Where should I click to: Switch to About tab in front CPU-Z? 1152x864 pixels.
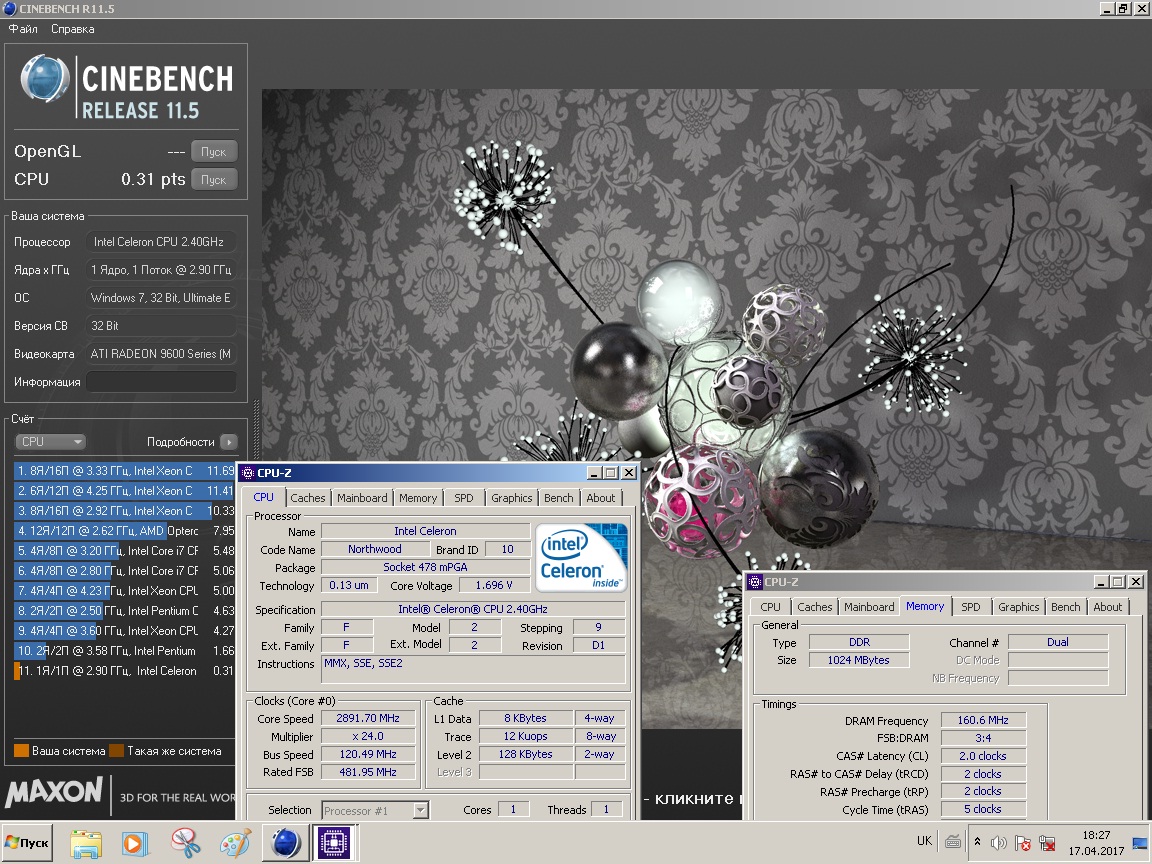click(x=600, y=498)
